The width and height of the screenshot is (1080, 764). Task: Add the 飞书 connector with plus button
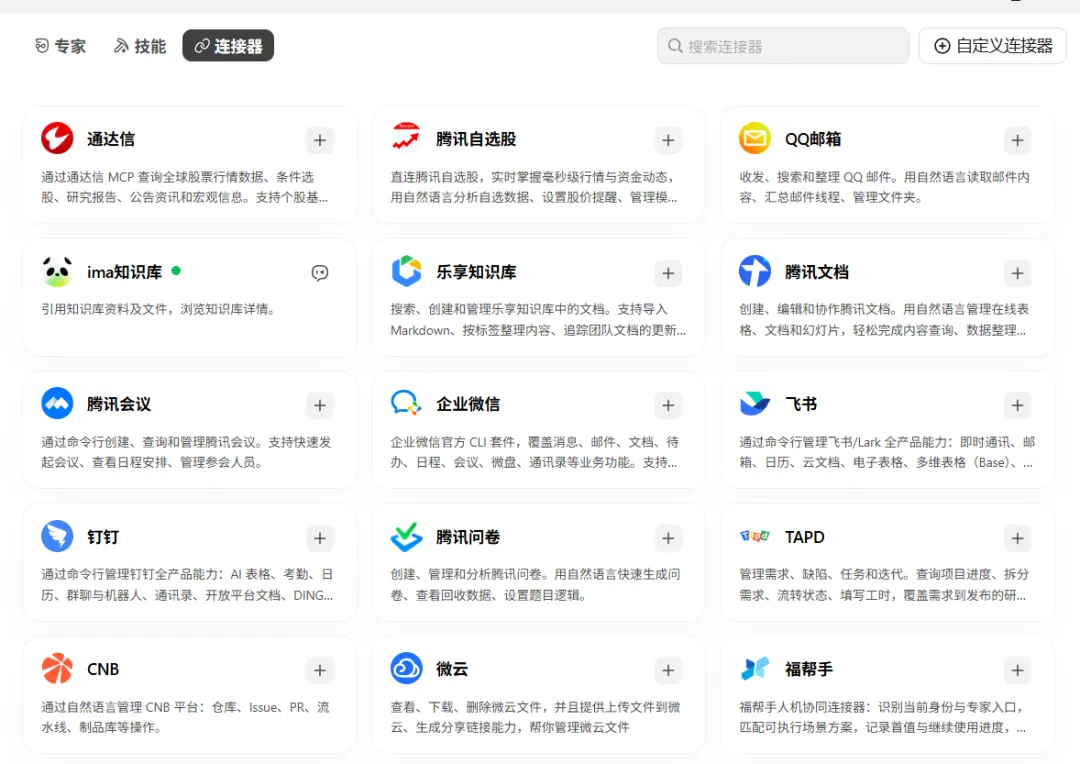(x=1017, y=405)
